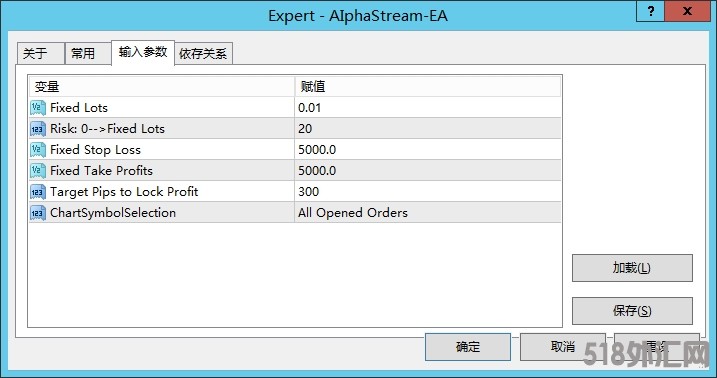This screenshot has height=378, width=717.
Task: Close the Expert dialog window
Action: point(687,11)
